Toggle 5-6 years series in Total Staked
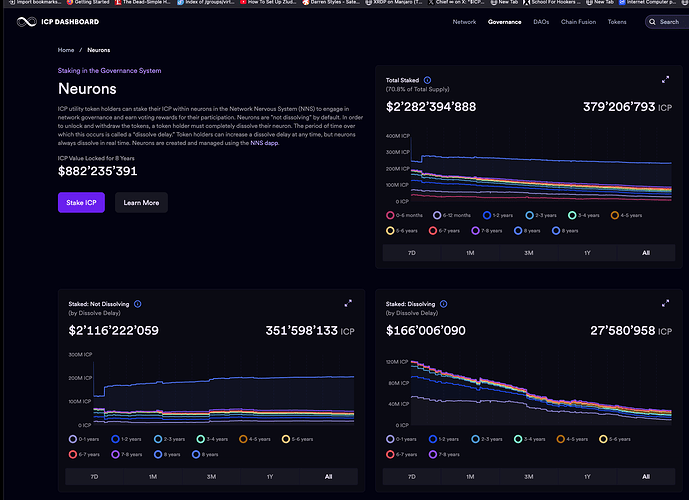The image size is (689, 500). pos(402,231)
